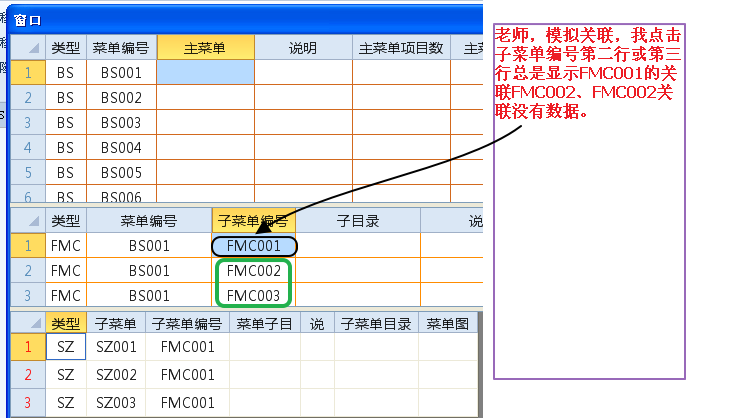Click the 子目录 column header
This screenshot has width=735, height=418.
358,221
